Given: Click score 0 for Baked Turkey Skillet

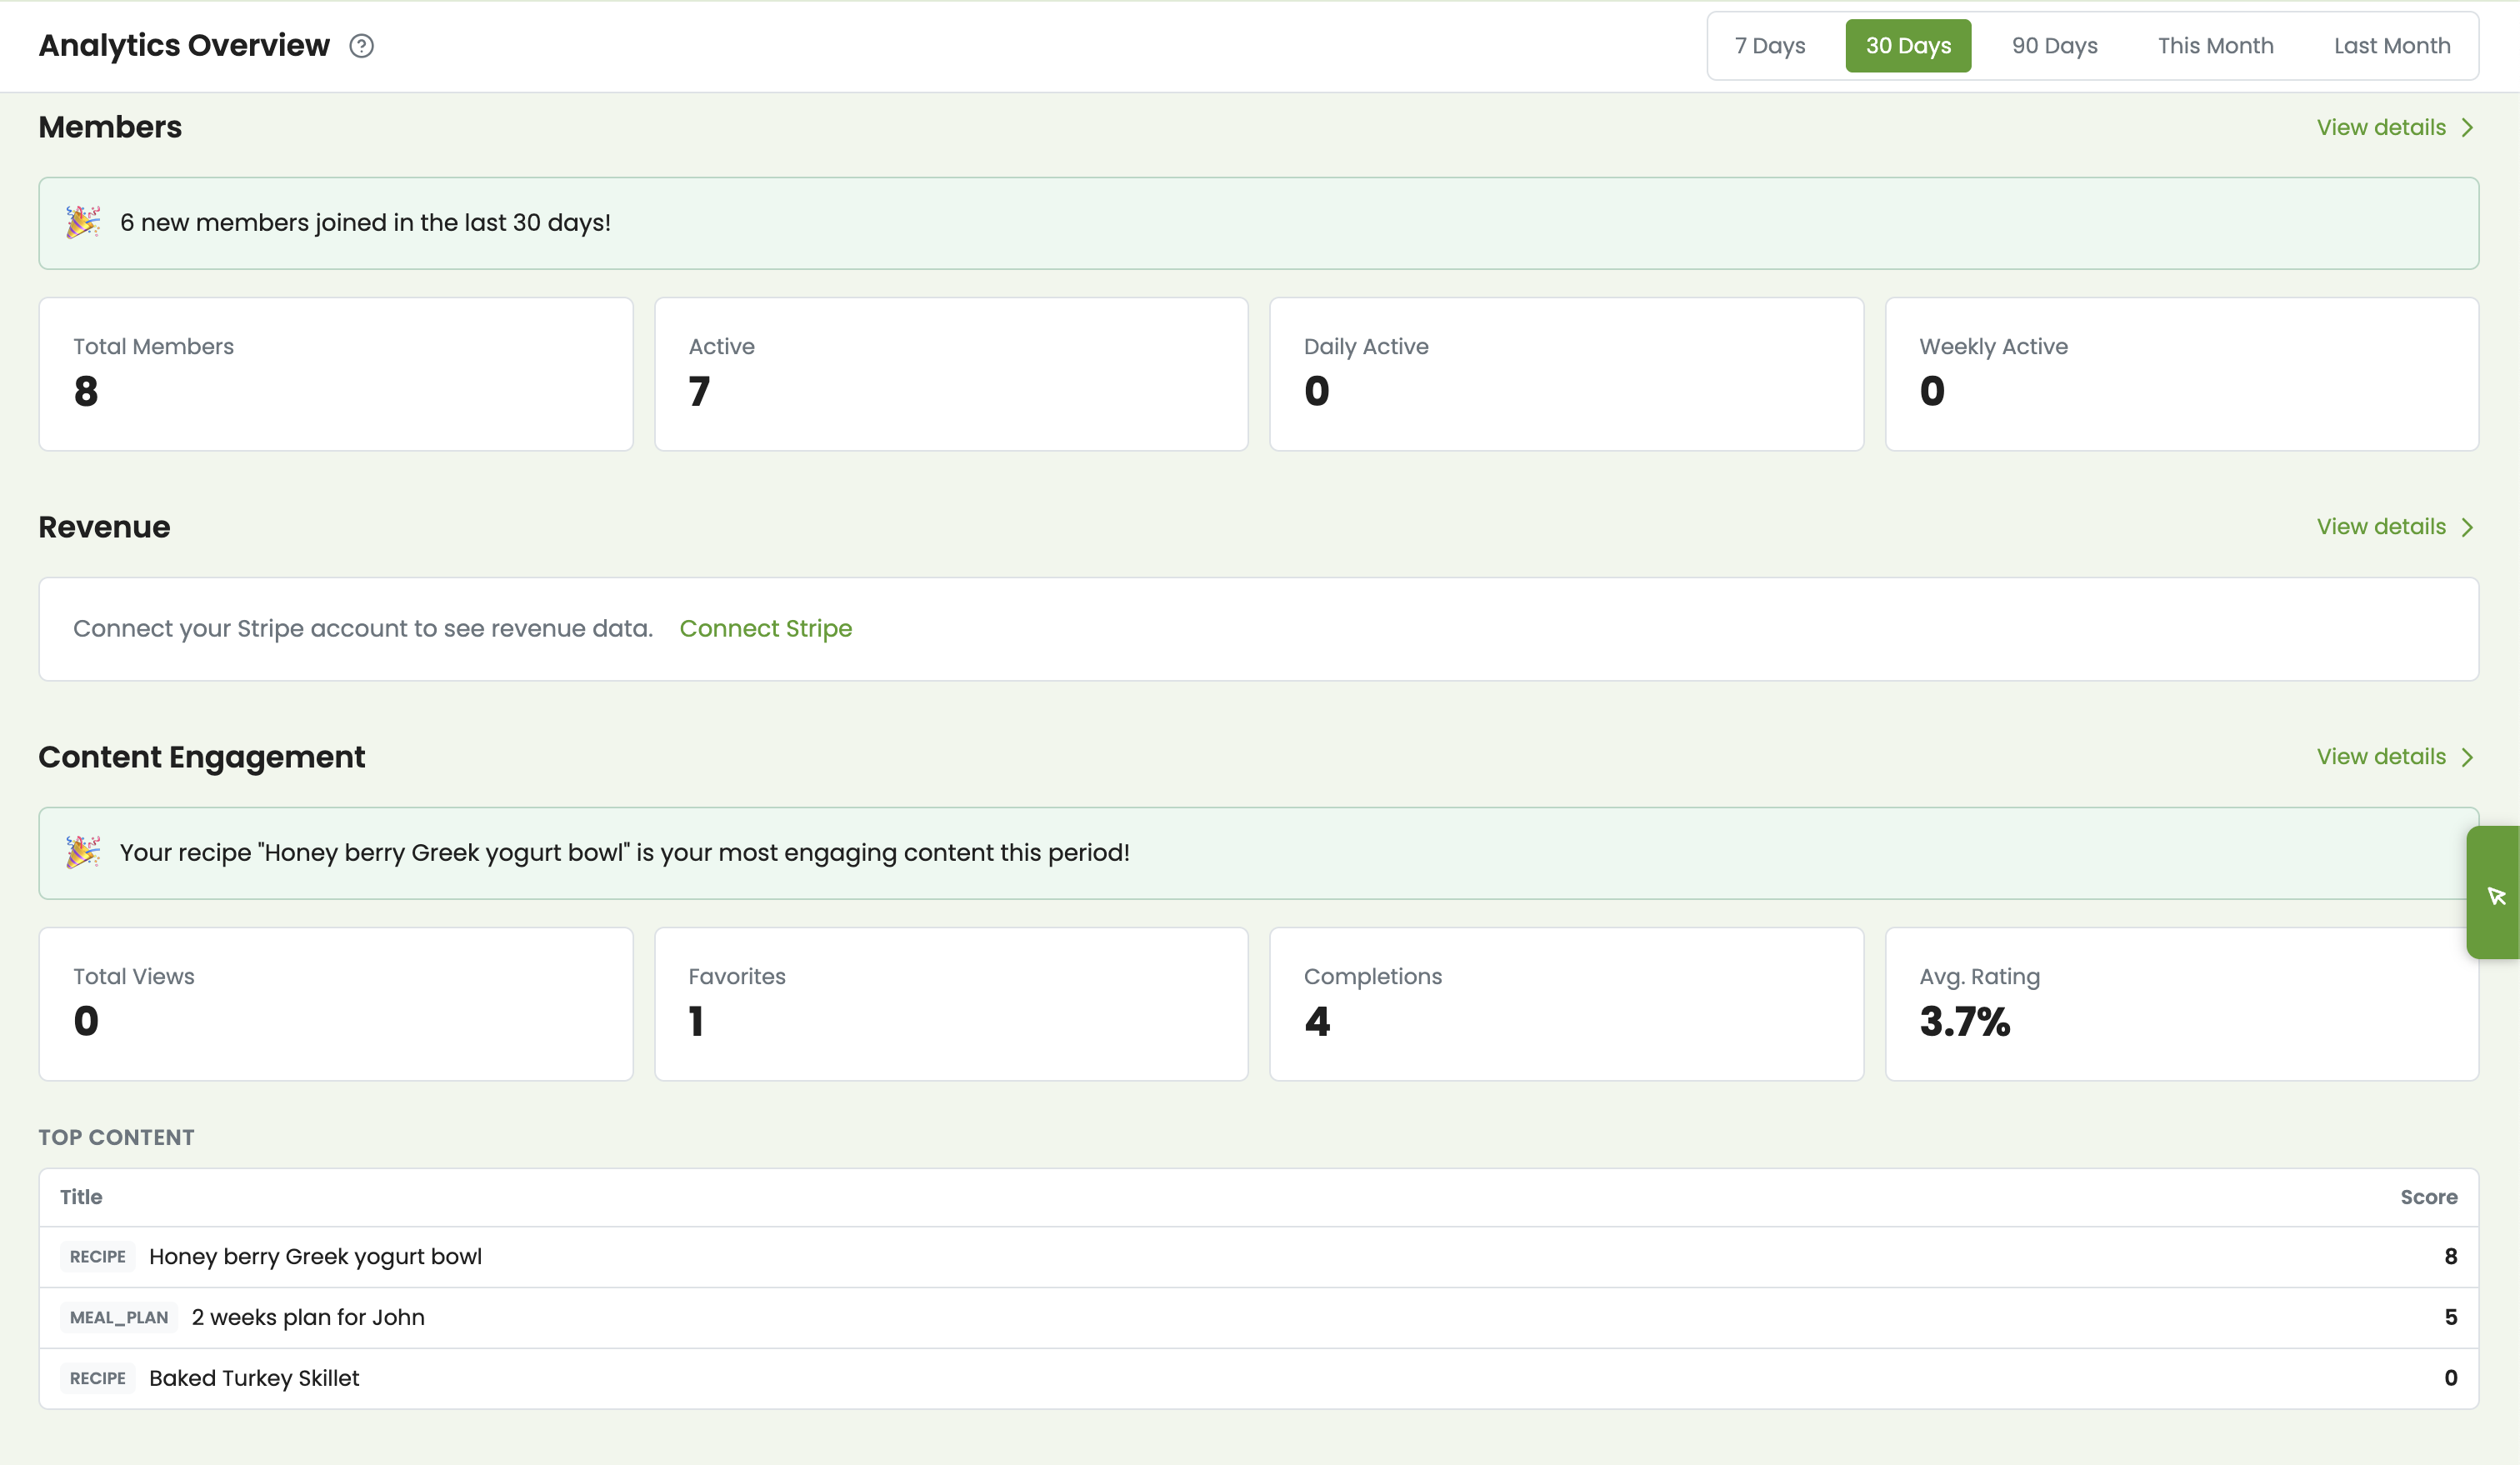Looking at the screenshot, I should (x=2450, y=1378).
